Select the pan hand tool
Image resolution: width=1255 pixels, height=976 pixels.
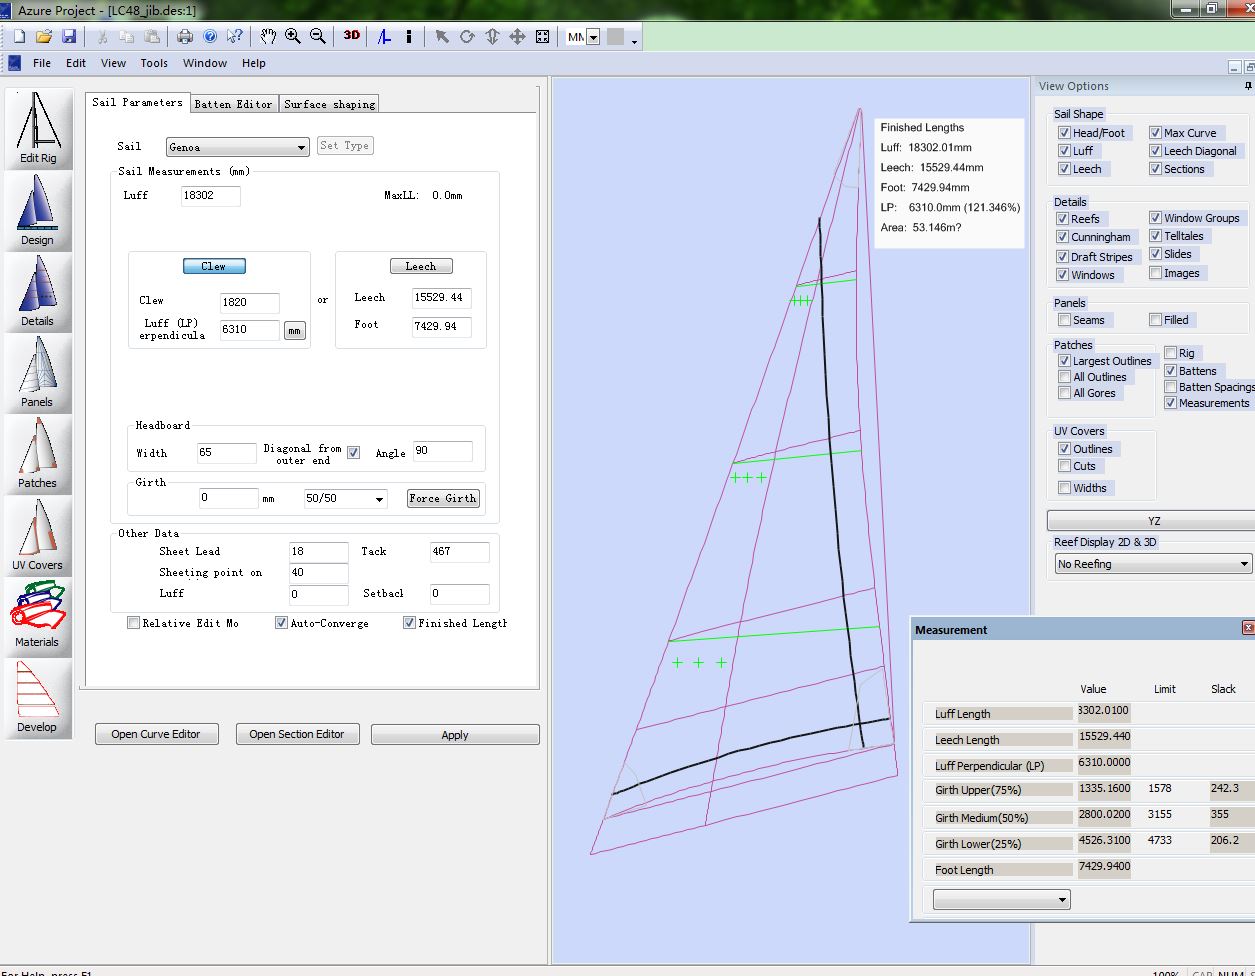tap(268, 36)
